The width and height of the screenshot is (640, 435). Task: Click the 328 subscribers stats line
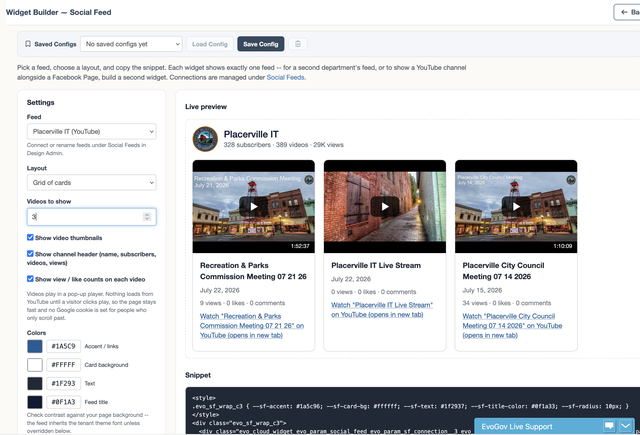point(283,145)
